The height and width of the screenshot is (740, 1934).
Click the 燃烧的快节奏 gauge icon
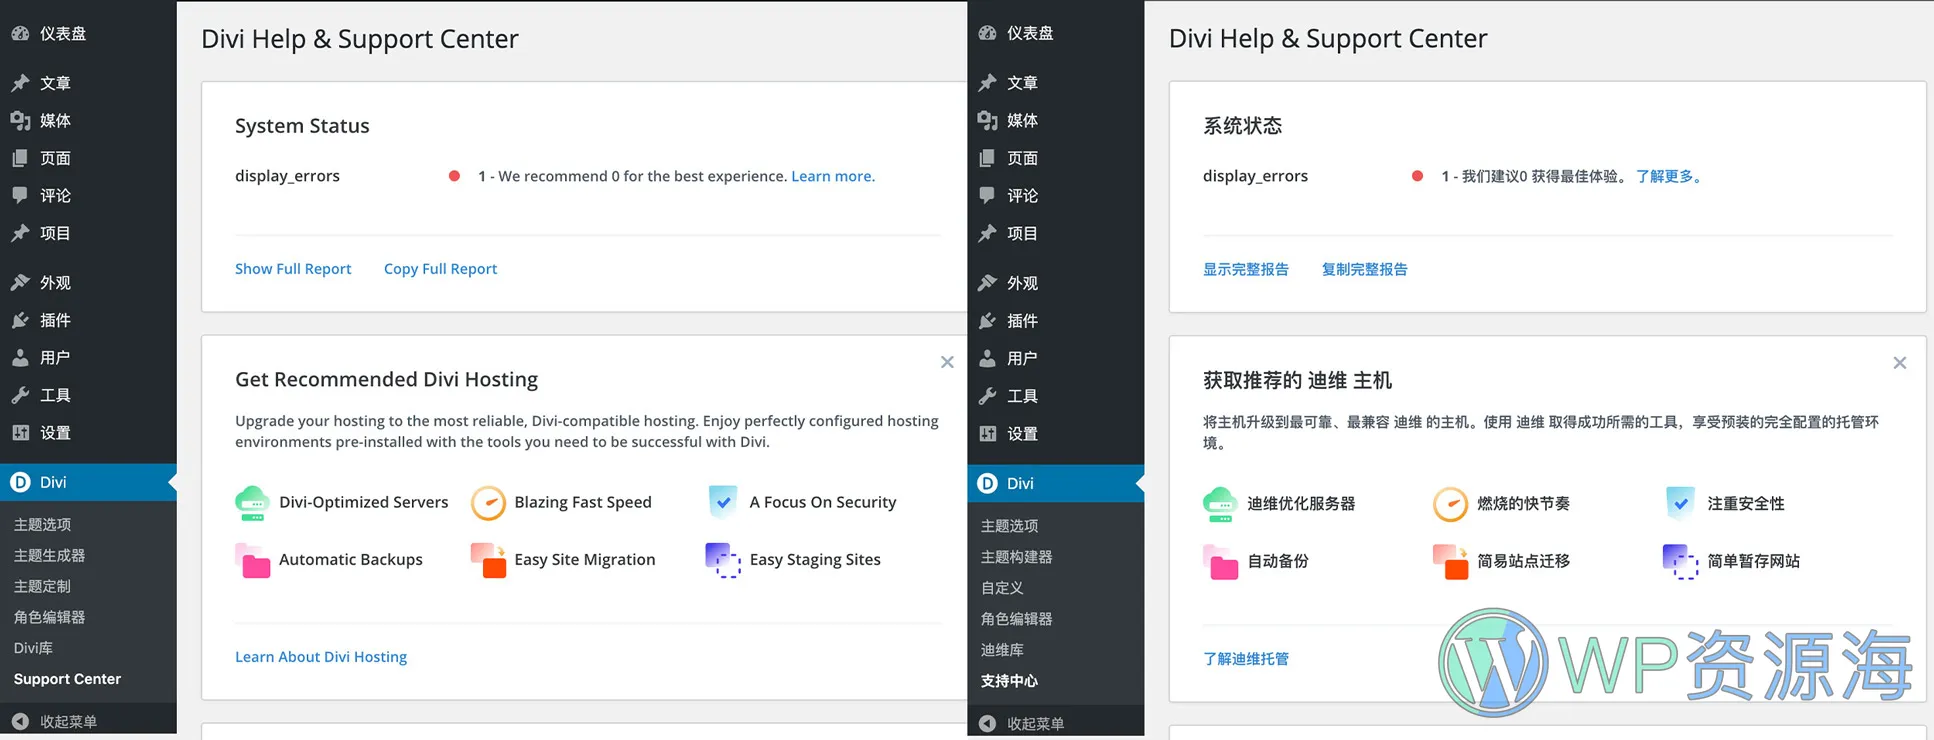[1450, 504]
